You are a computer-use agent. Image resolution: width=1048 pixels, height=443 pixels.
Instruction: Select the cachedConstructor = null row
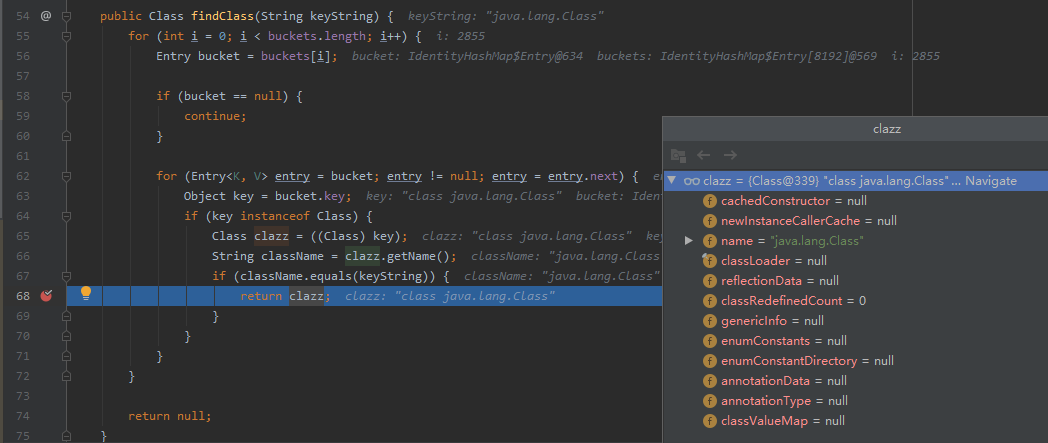click(855, 201)
